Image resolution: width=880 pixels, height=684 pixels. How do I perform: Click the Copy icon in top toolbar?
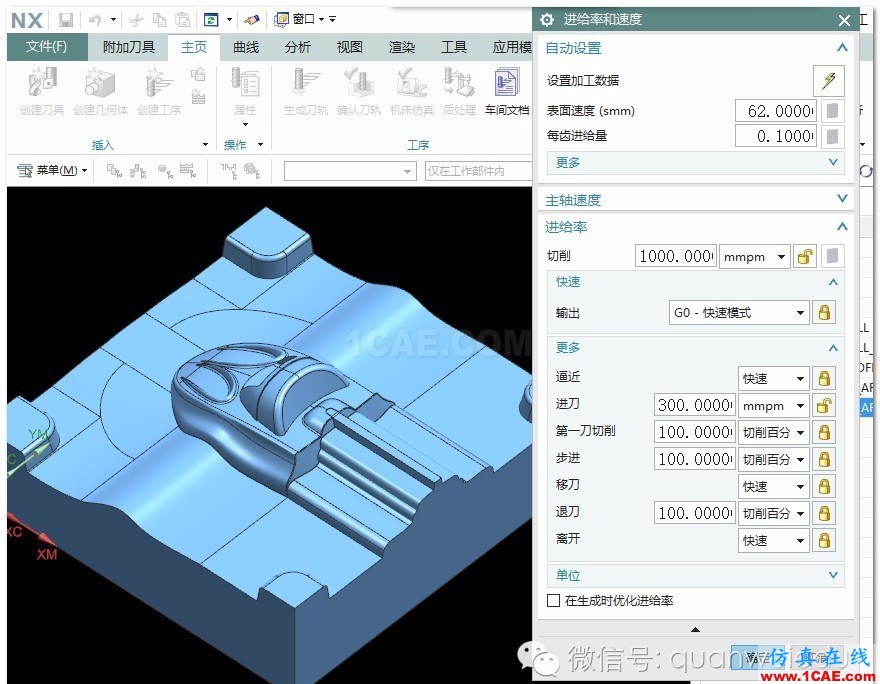point(160,20)
